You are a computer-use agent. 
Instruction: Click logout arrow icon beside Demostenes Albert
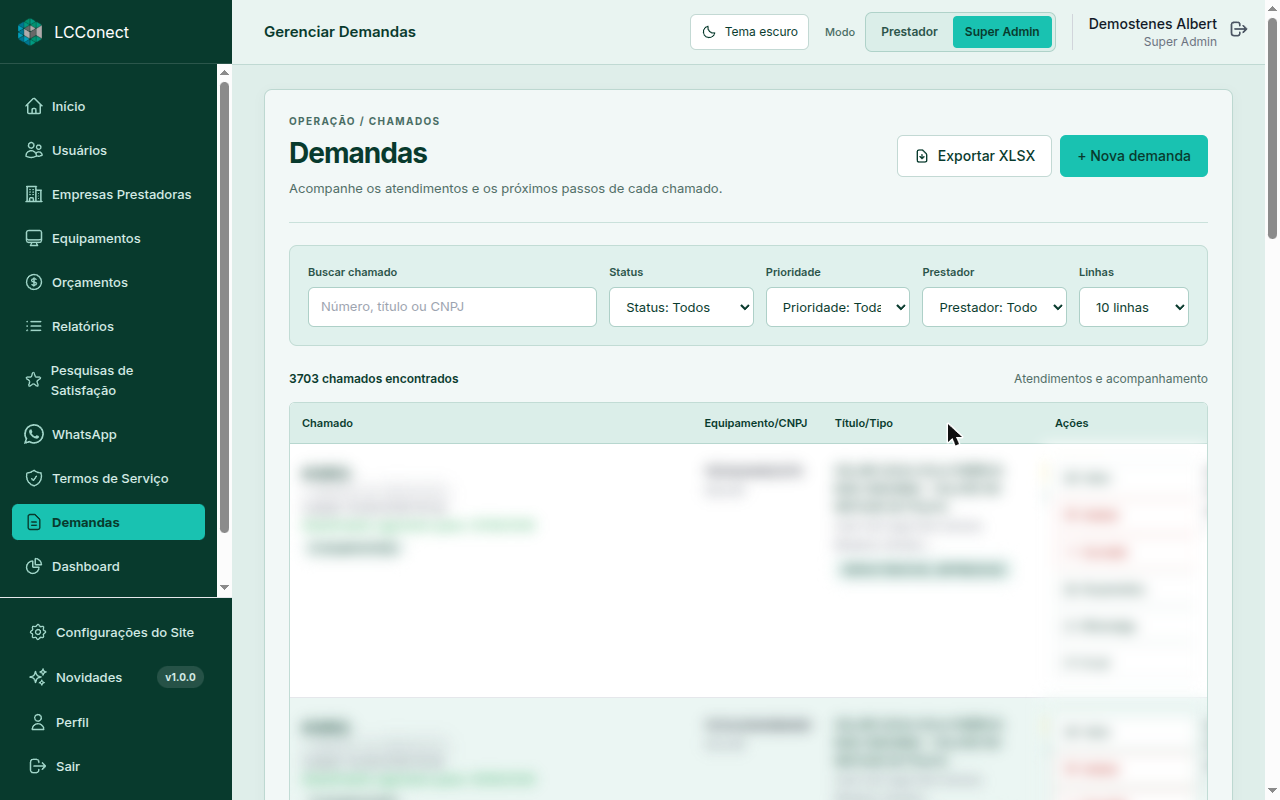coord(1239,29)
